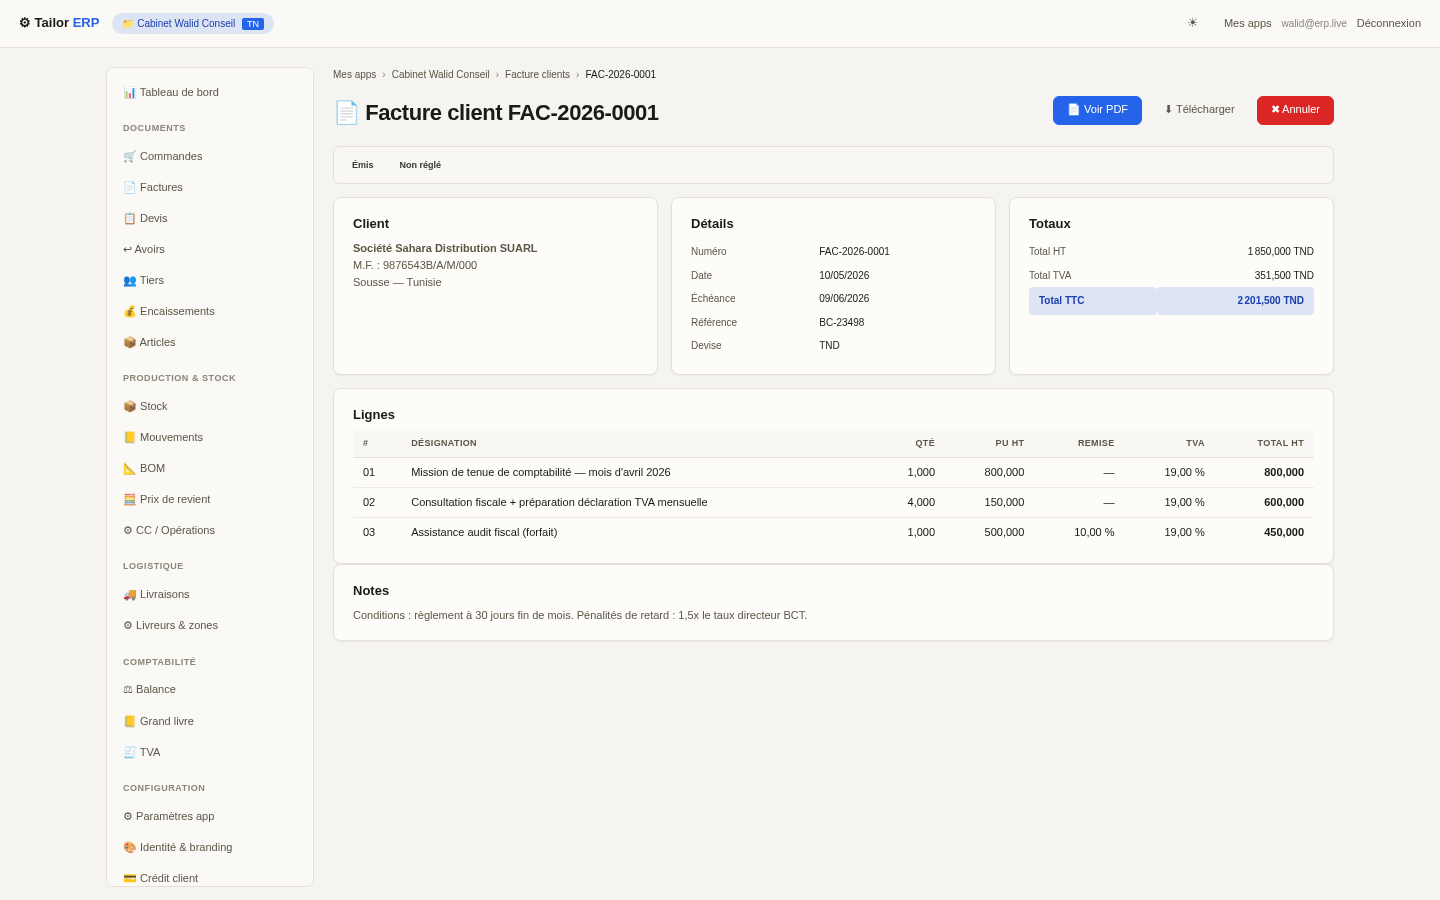Open BOM in the sidebar
Image resolution: width=1440 pixels, height=900 pixels.
(210, 468)
